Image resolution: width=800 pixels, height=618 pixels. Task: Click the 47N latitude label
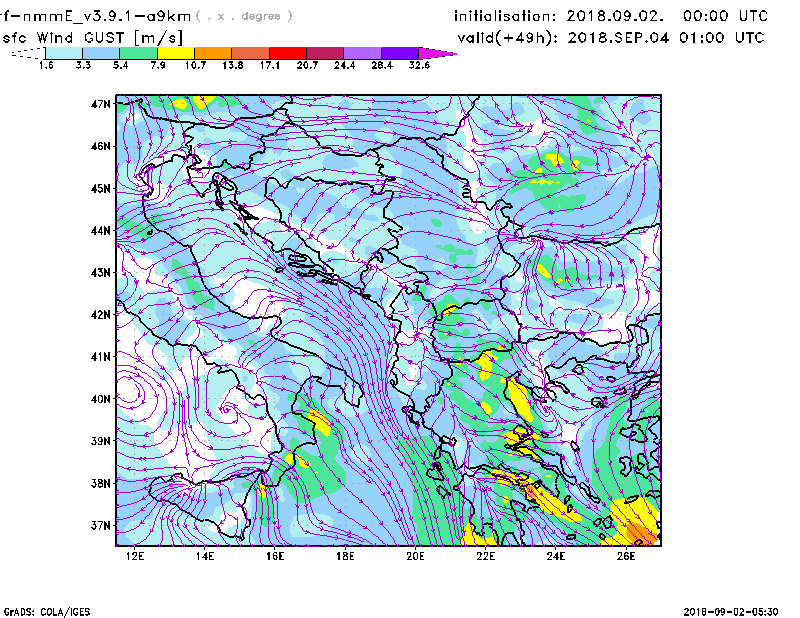(x=101, y=104)
